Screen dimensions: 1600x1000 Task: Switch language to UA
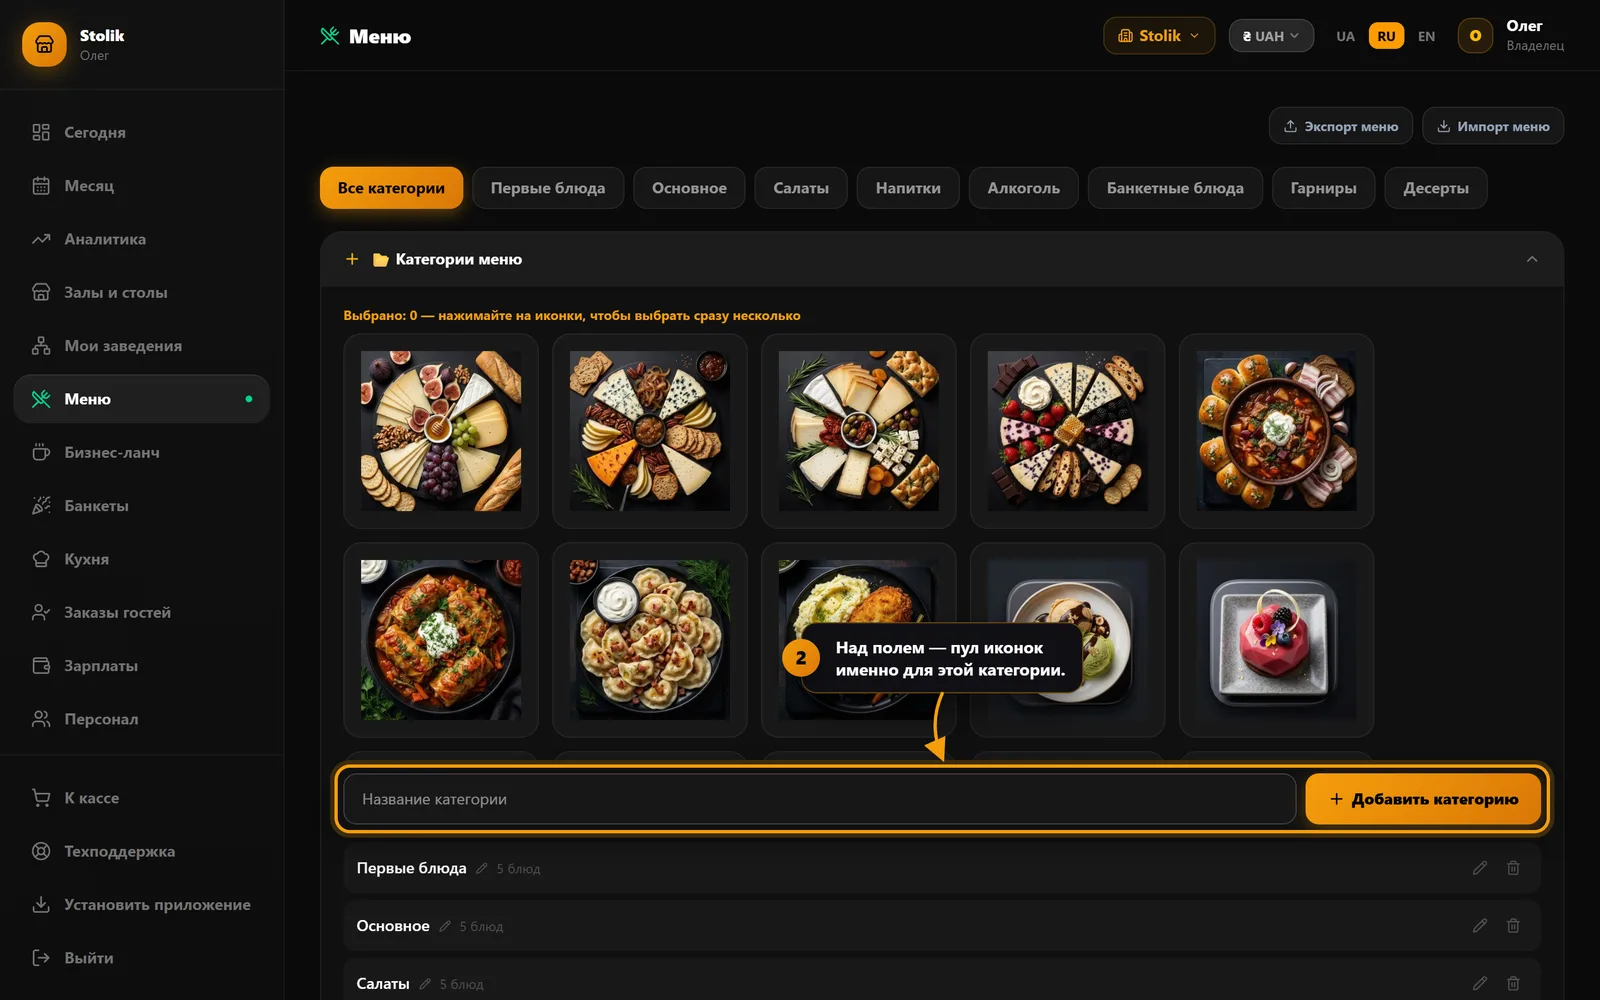tap(1345, 36)
